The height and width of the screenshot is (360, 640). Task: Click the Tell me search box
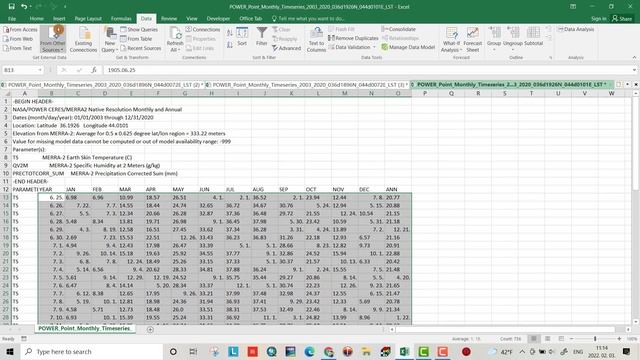point(308,18)
